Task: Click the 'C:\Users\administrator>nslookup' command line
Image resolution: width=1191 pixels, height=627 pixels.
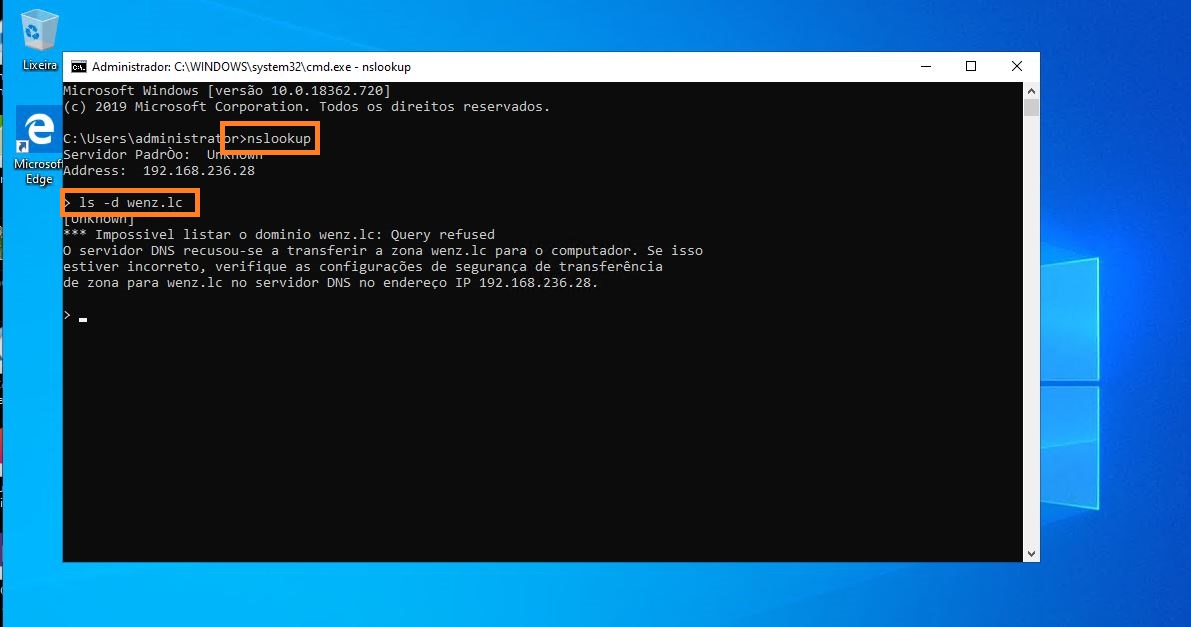Action: click(x=187, y=138)
